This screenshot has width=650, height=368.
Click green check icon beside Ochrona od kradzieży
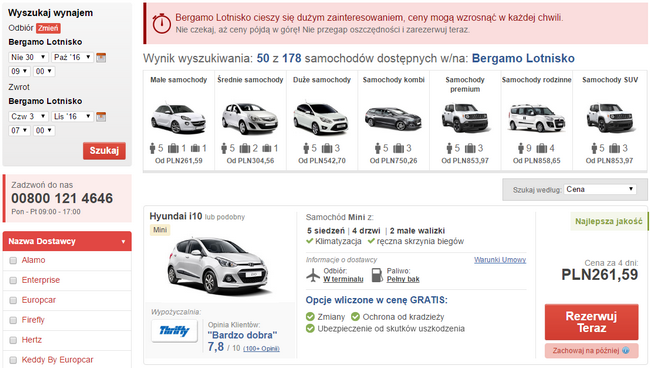(355, 317)
